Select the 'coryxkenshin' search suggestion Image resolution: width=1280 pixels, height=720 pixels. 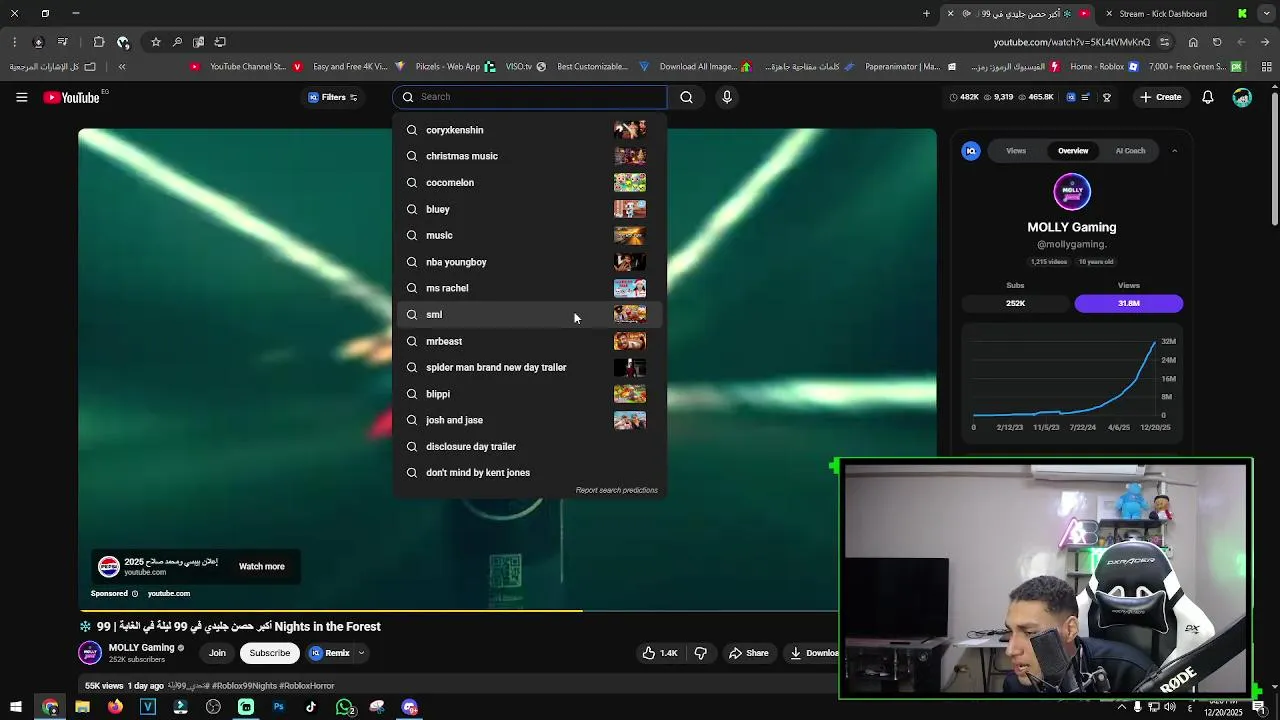[530, 130]
